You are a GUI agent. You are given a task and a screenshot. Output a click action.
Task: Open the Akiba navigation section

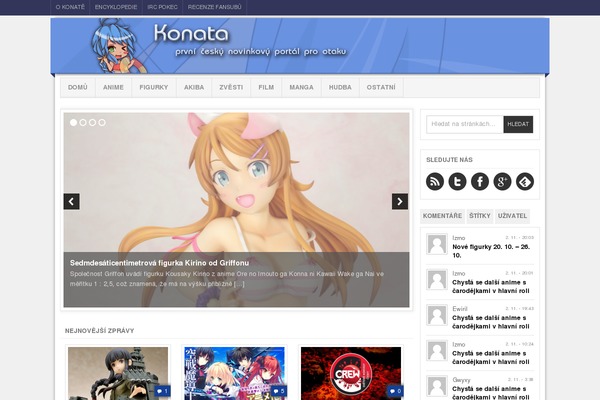pos(194,87)
